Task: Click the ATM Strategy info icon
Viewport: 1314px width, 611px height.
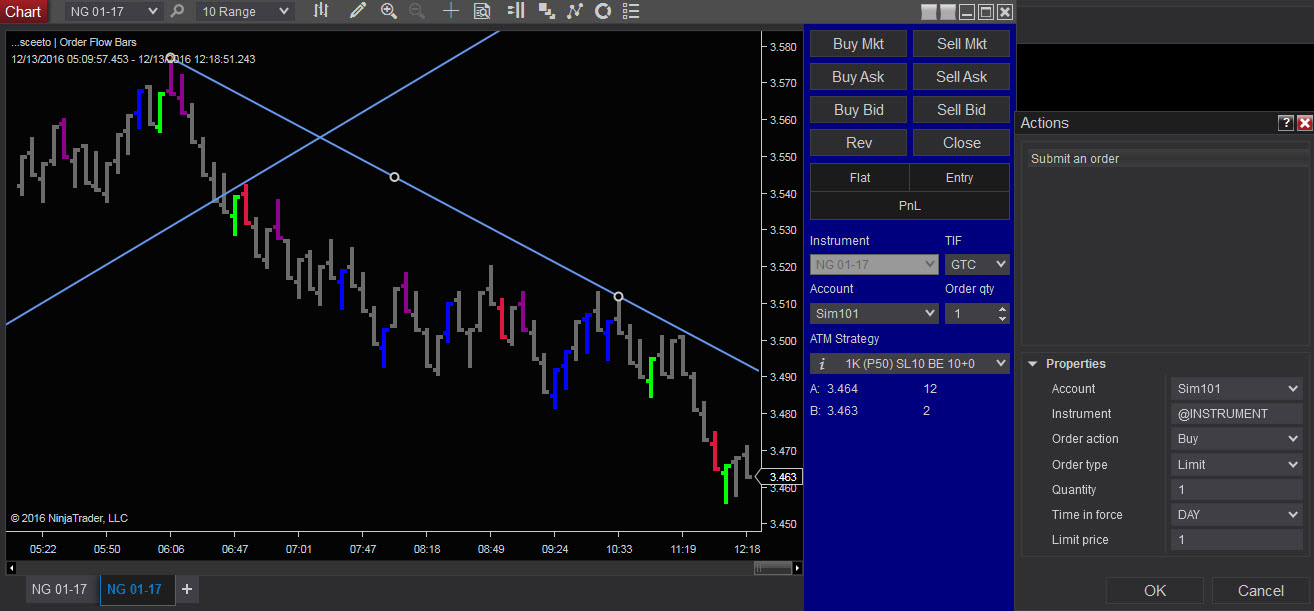Action: coord(821,364)
